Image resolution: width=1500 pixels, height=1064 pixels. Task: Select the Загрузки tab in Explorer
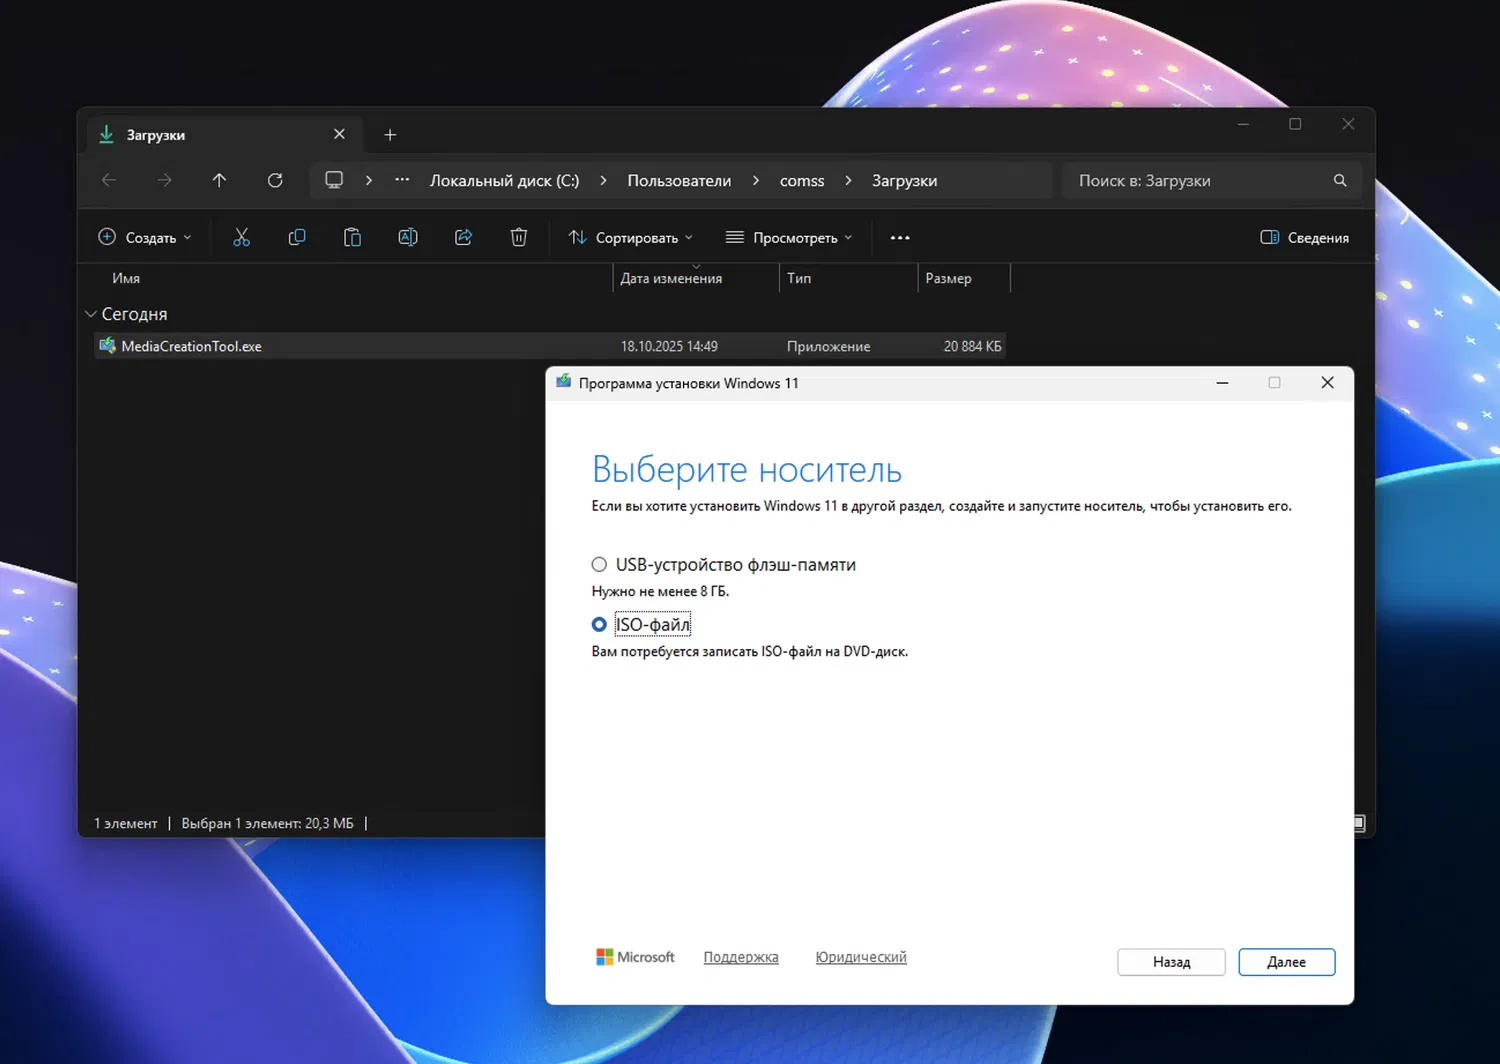224,135
